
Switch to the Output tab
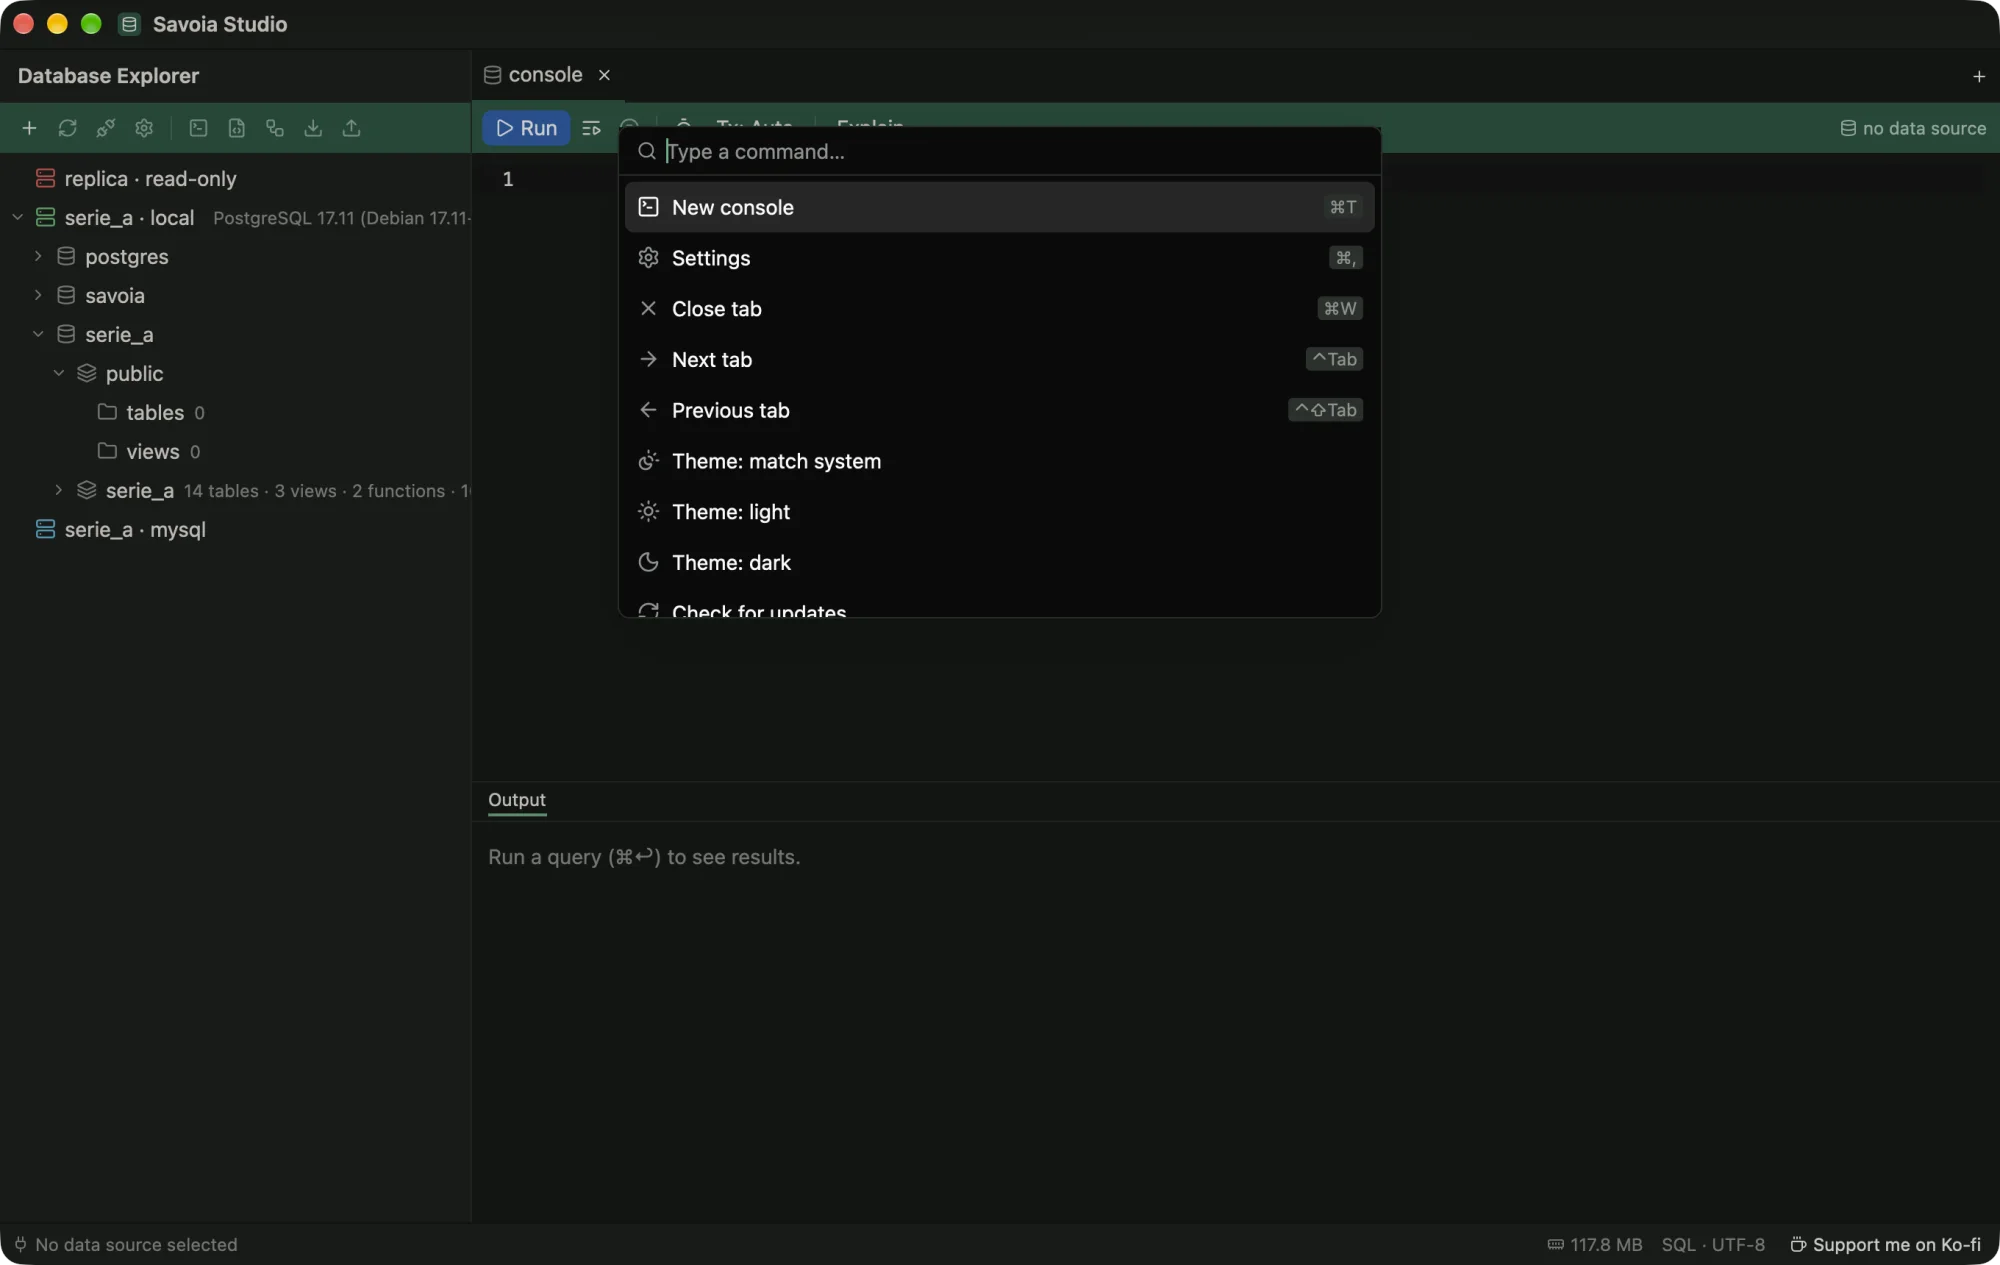[x=517, y=800]
